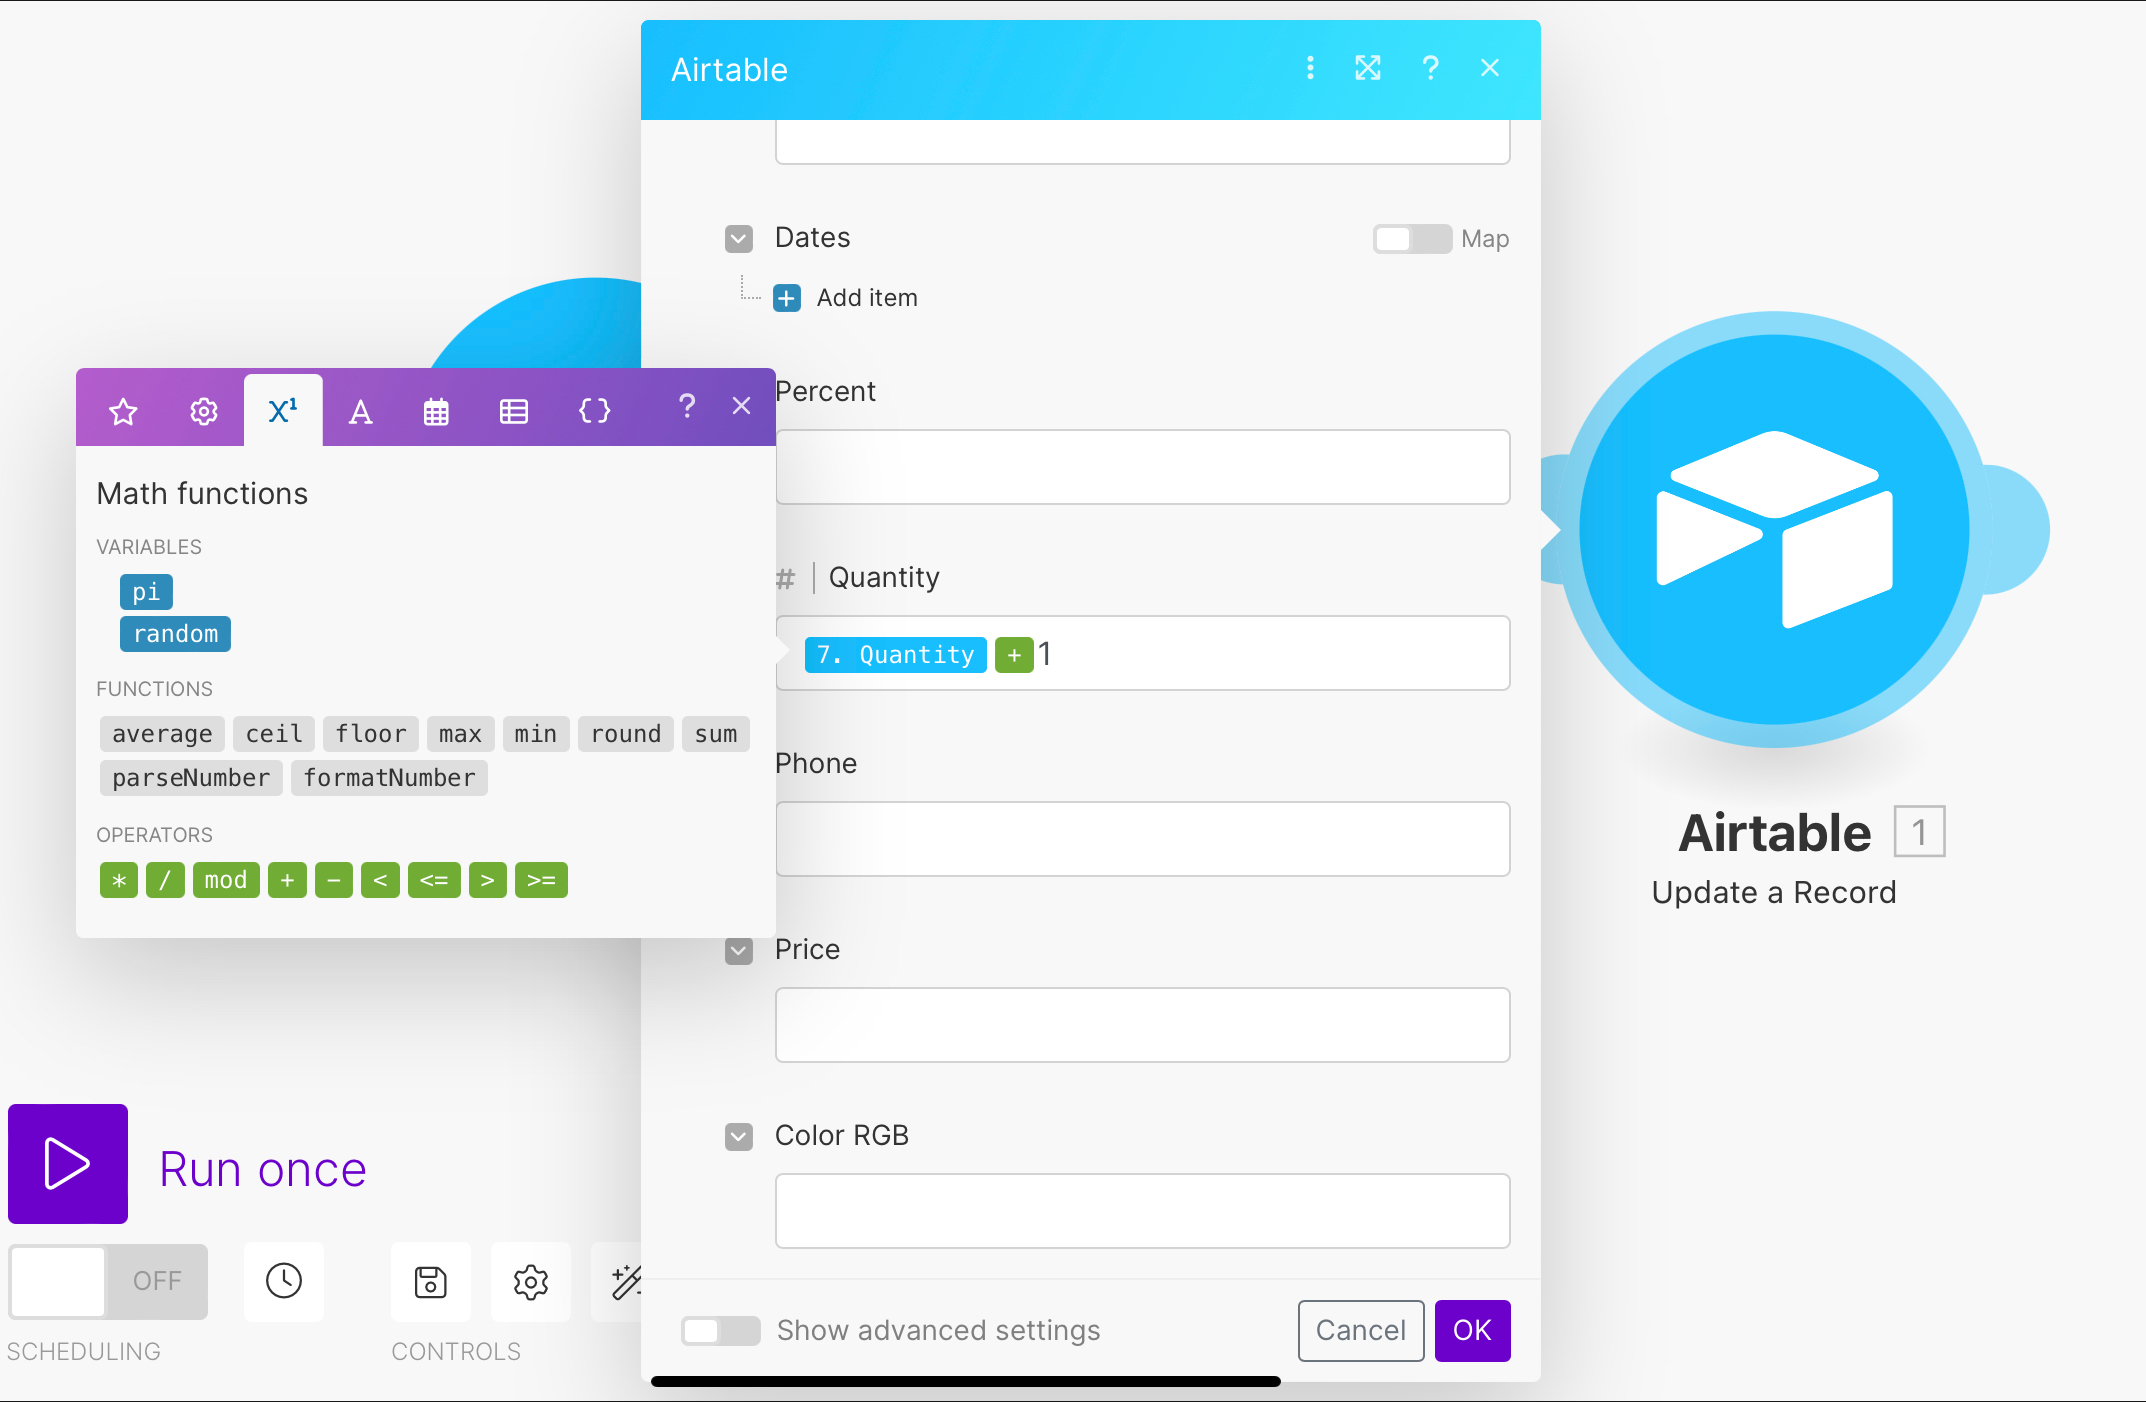Click the Color RGB input field
This screenshot has height=1402, width=2146.
coord(1142,1211)
